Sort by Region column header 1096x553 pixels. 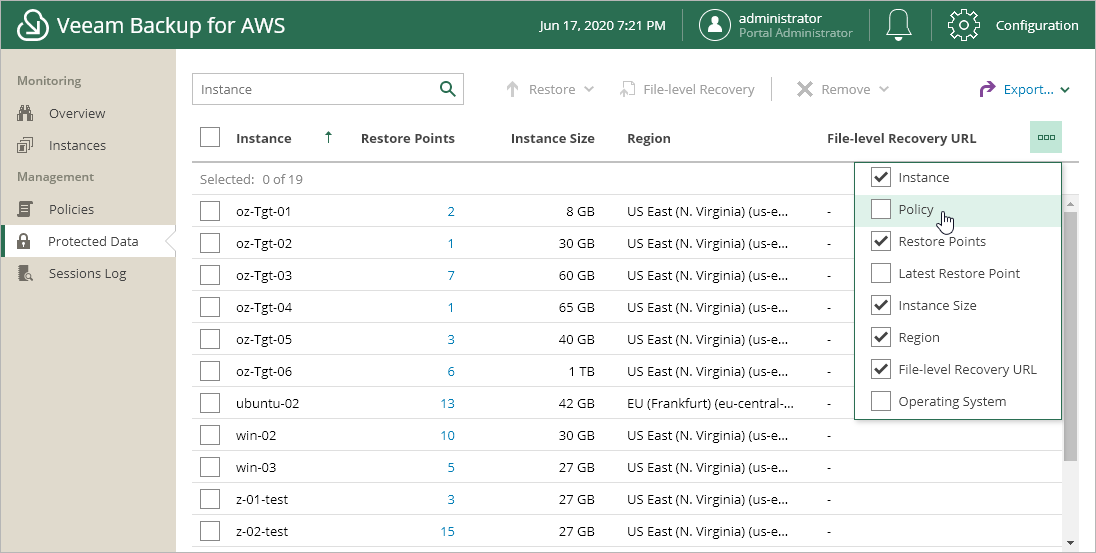point(649,138)
